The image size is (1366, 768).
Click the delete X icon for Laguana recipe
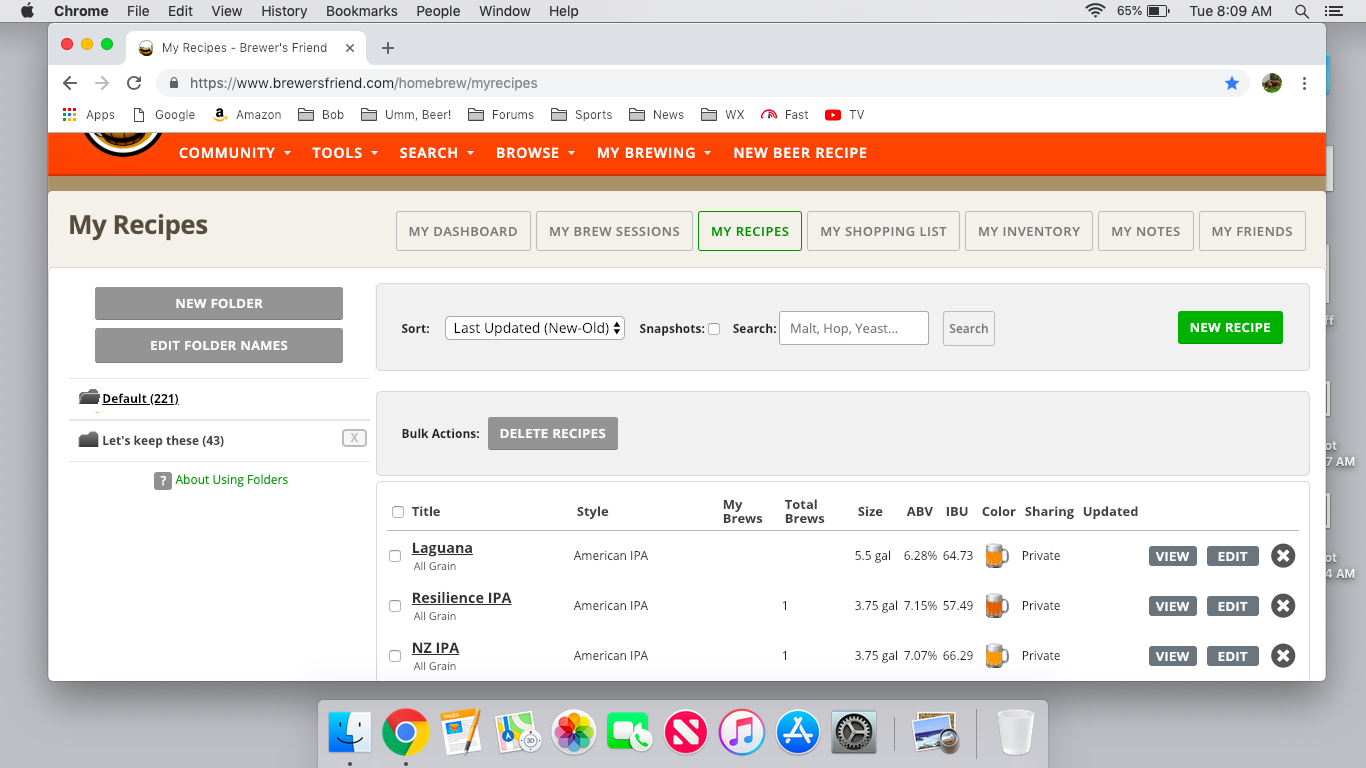coord(1283,556)
